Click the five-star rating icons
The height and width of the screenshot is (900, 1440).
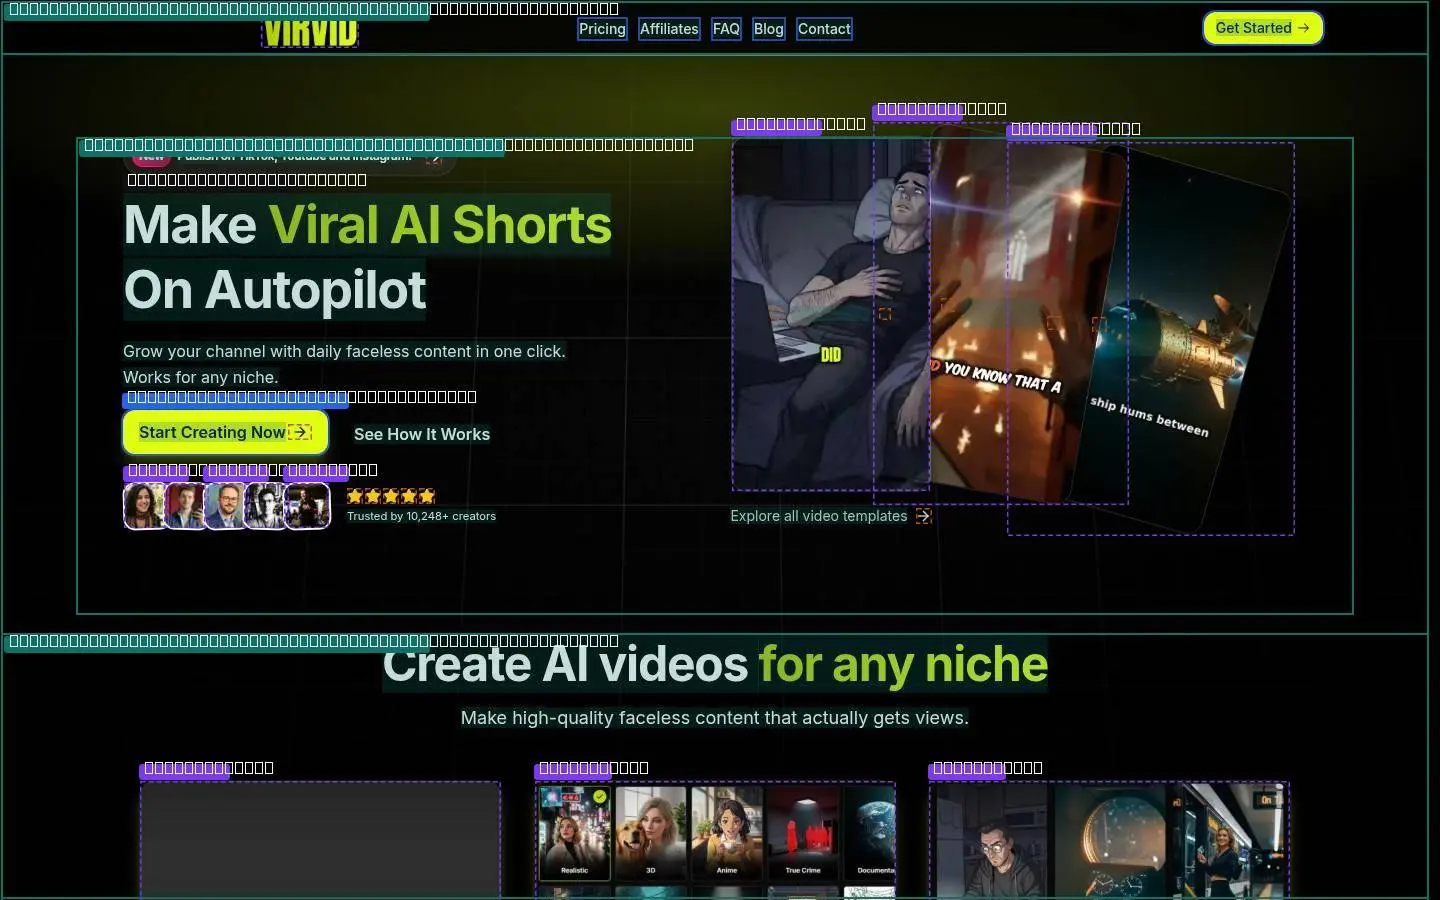tap(391, 496)
